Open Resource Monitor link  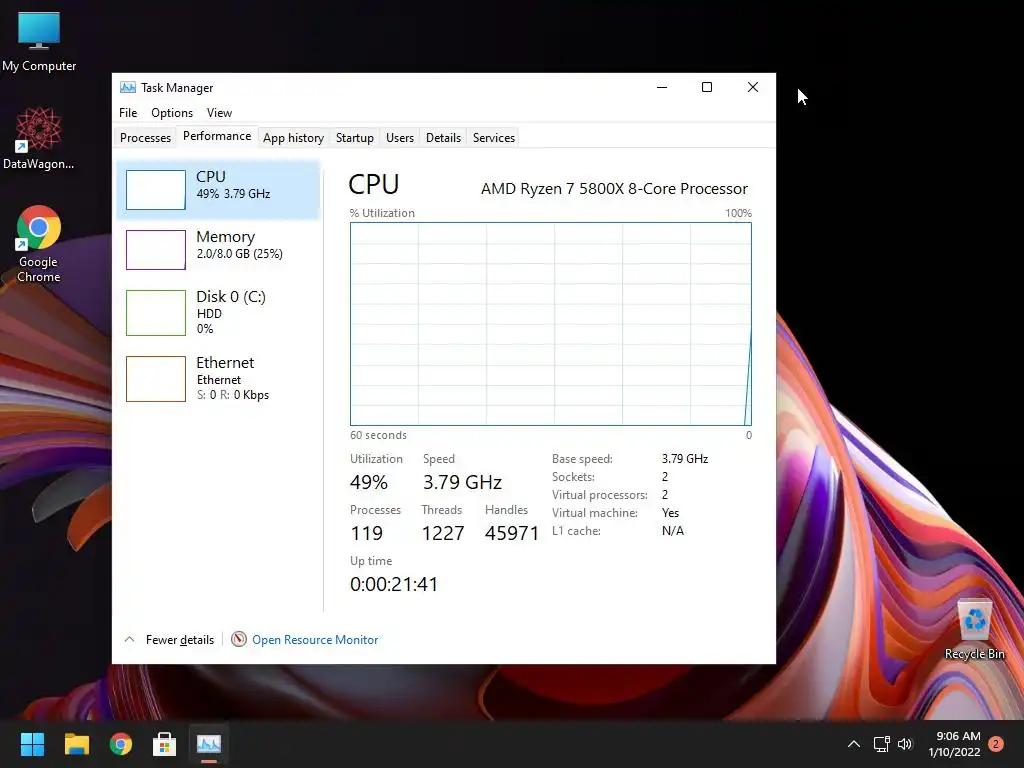click(315, 640)
